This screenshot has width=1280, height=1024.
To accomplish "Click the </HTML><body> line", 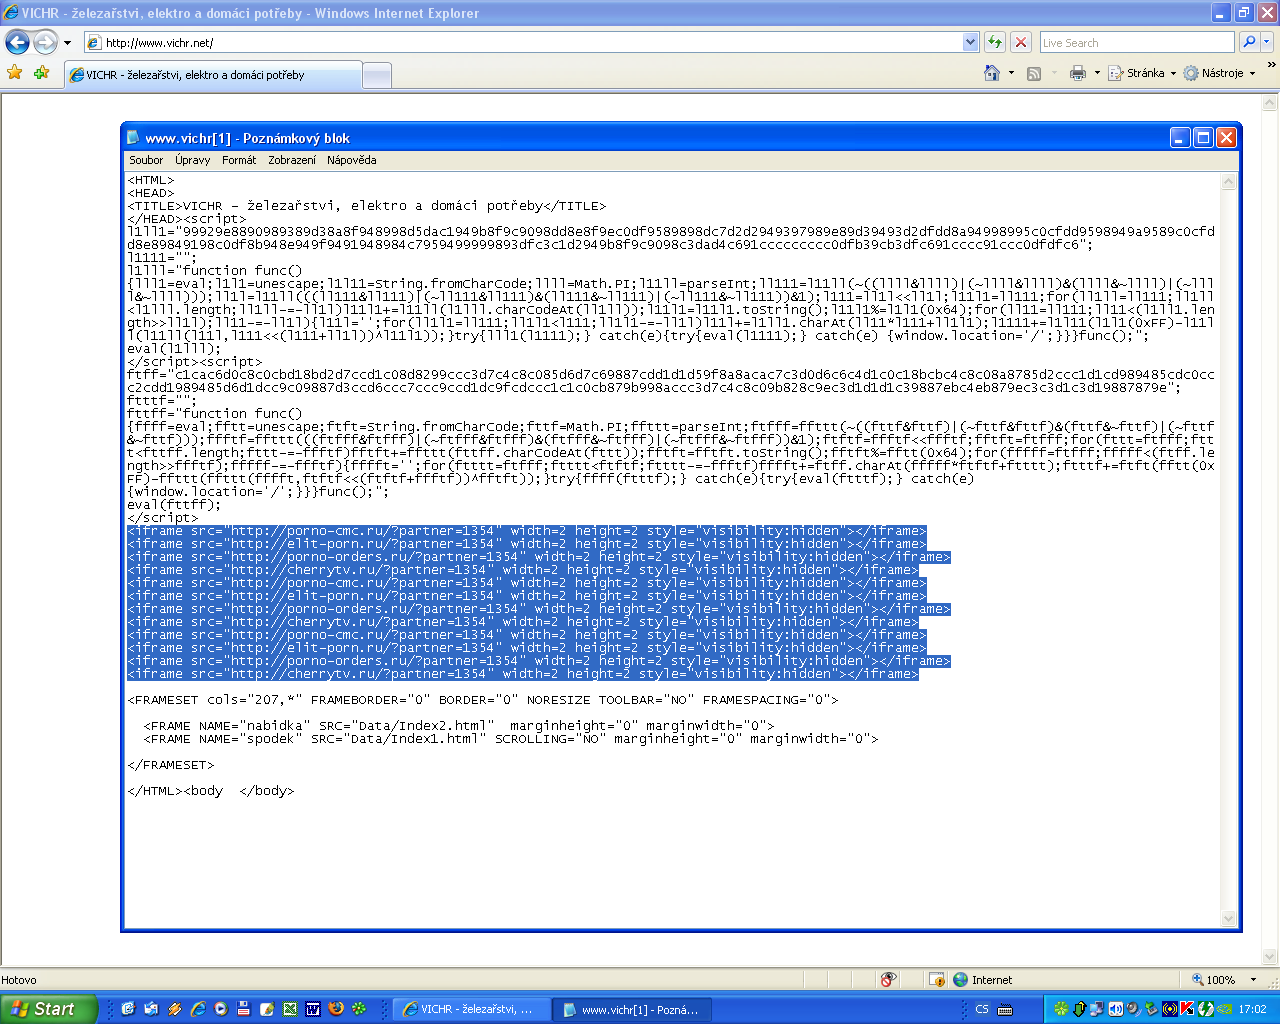I will click(x=211, y=791).
